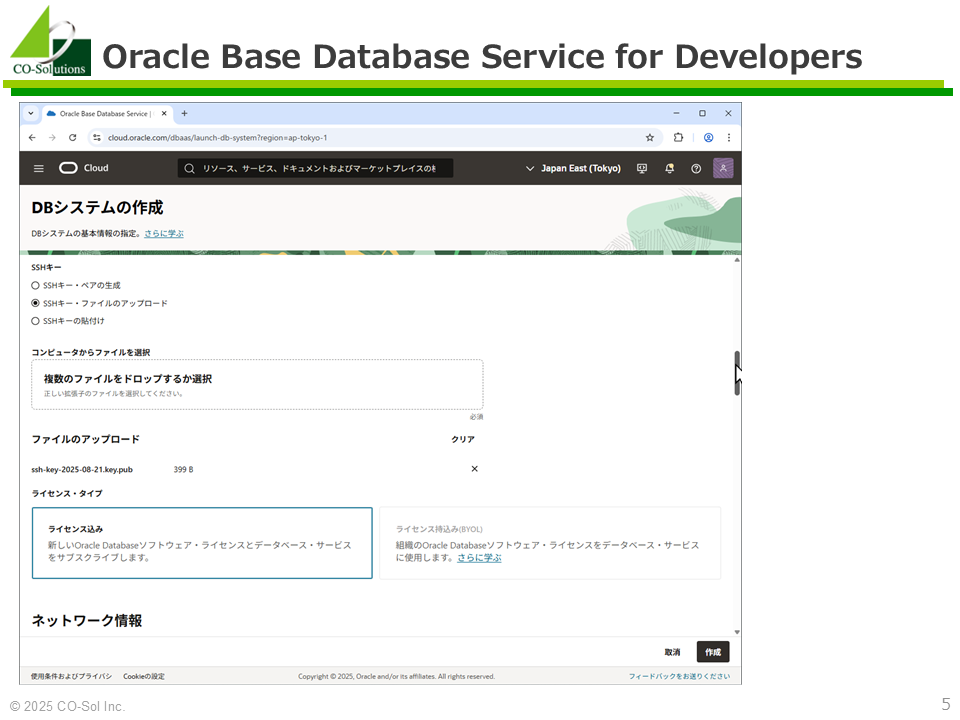Open the help question mark icon
The height and width of the screenshot is (720, 960).
(x=696, y=168)
